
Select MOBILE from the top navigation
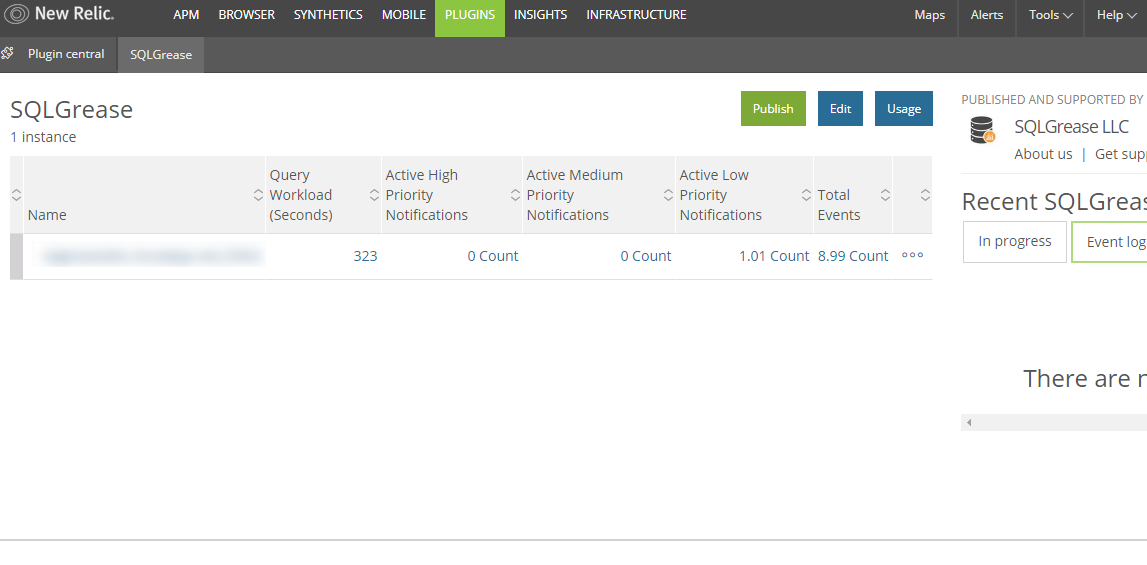point(404,15)
